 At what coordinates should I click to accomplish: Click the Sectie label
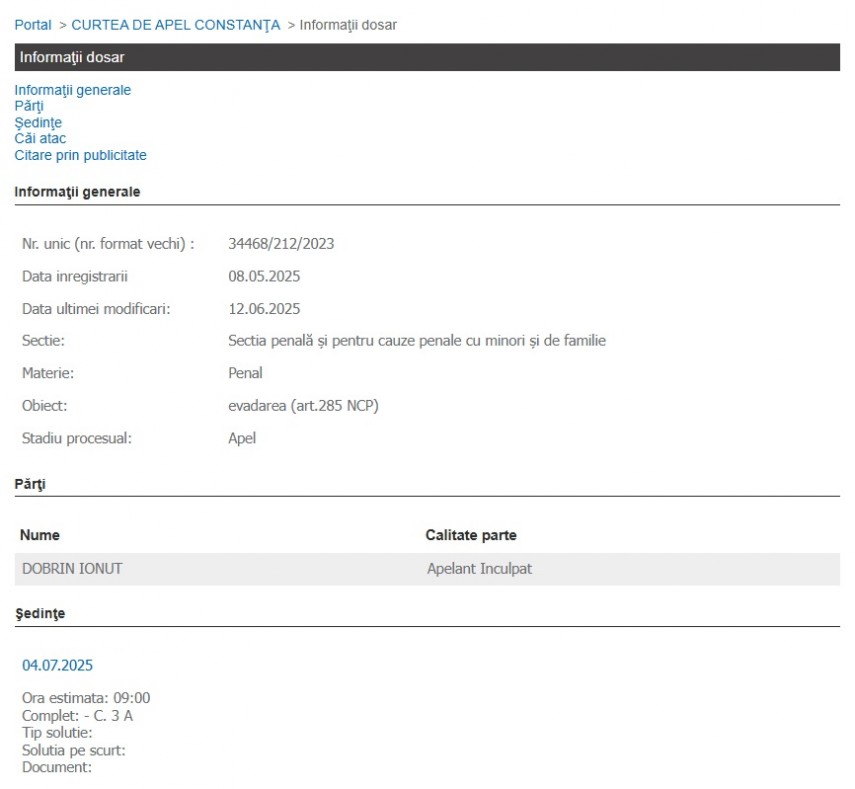tap(43, 341)
